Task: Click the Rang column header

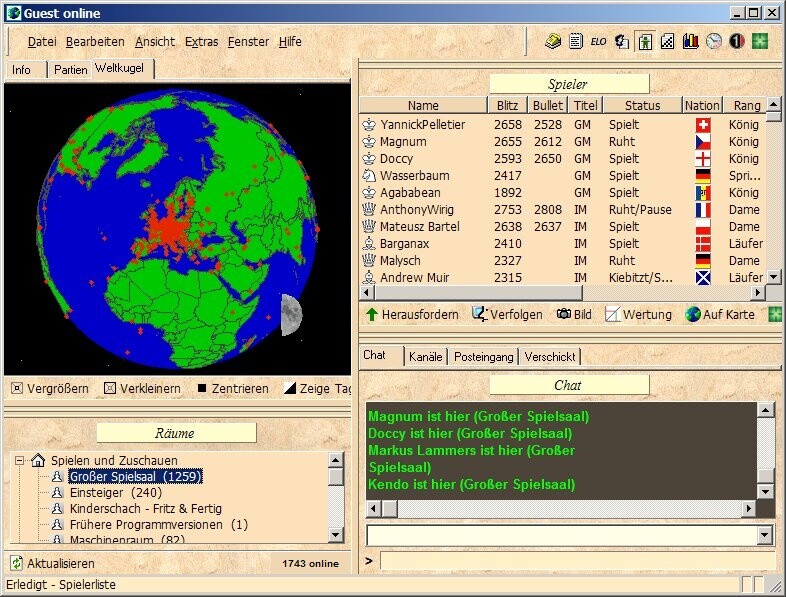Action: pos(746,105)
